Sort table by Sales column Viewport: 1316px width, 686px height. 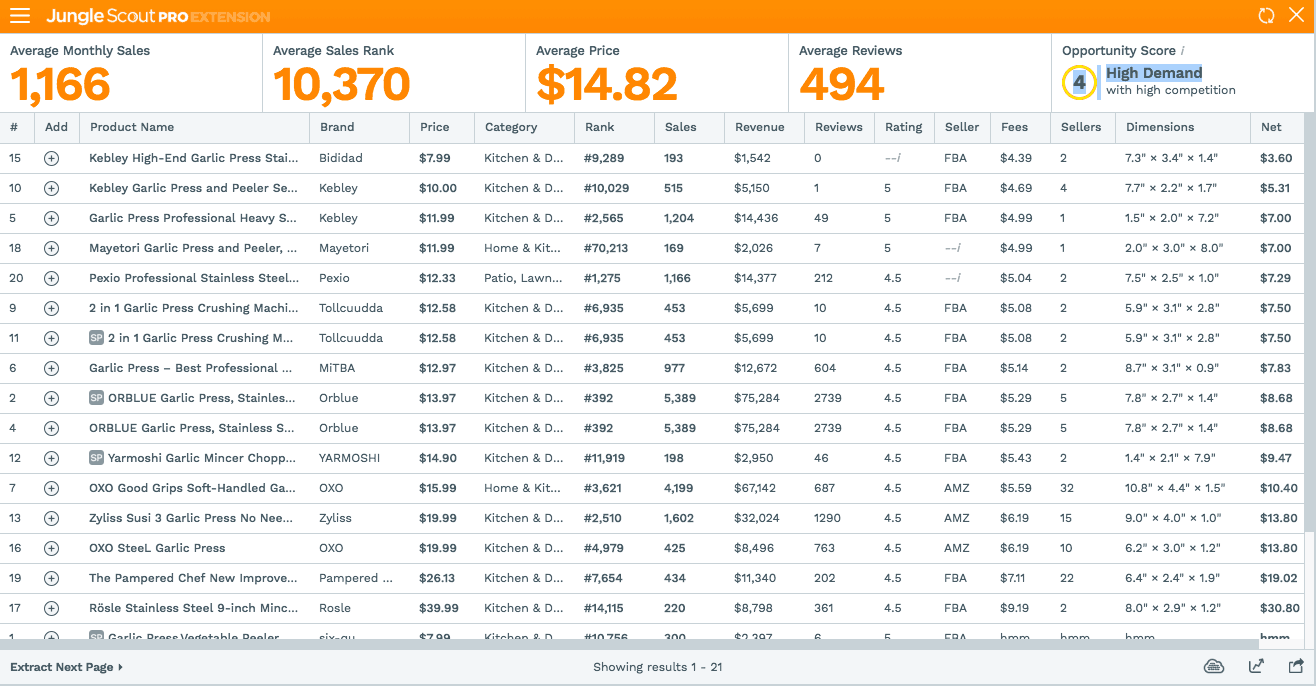pyautogui.click(x=680, y=127)
